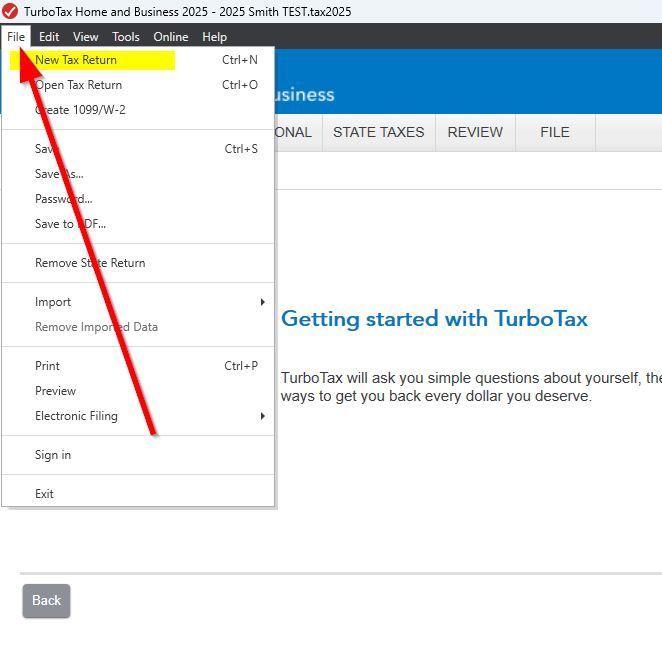Open the Help menu

[x=214, y=37]
